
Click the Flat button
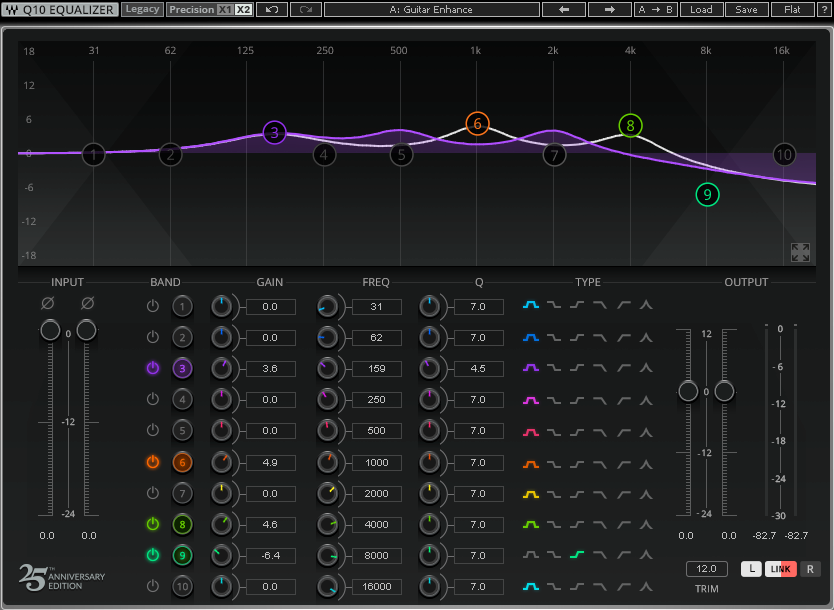(793, 10)
